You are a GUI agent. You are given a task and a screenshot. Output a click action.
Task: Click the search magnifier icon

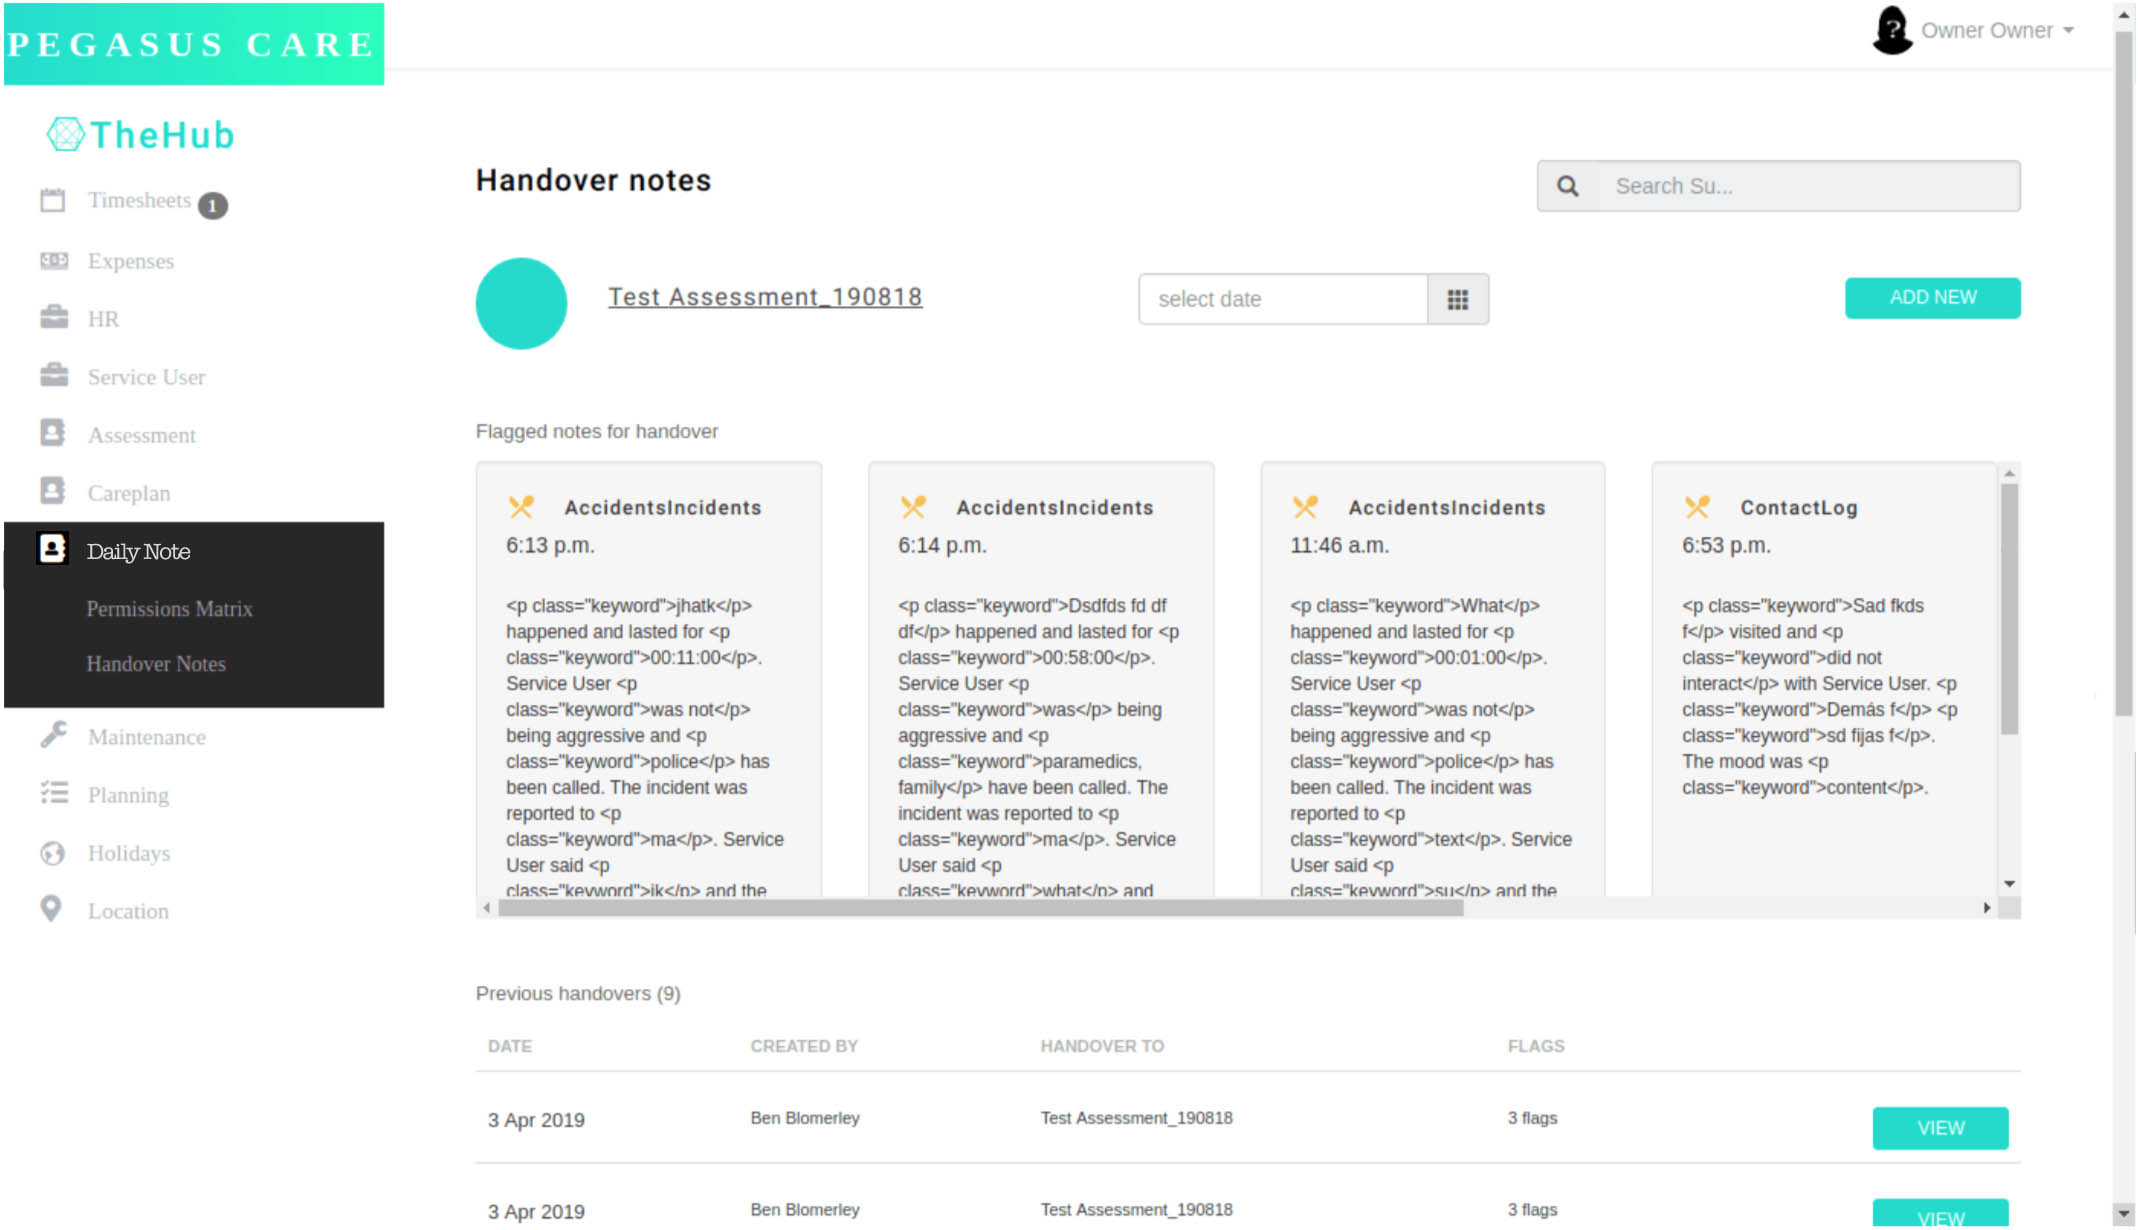[1567, 187]
